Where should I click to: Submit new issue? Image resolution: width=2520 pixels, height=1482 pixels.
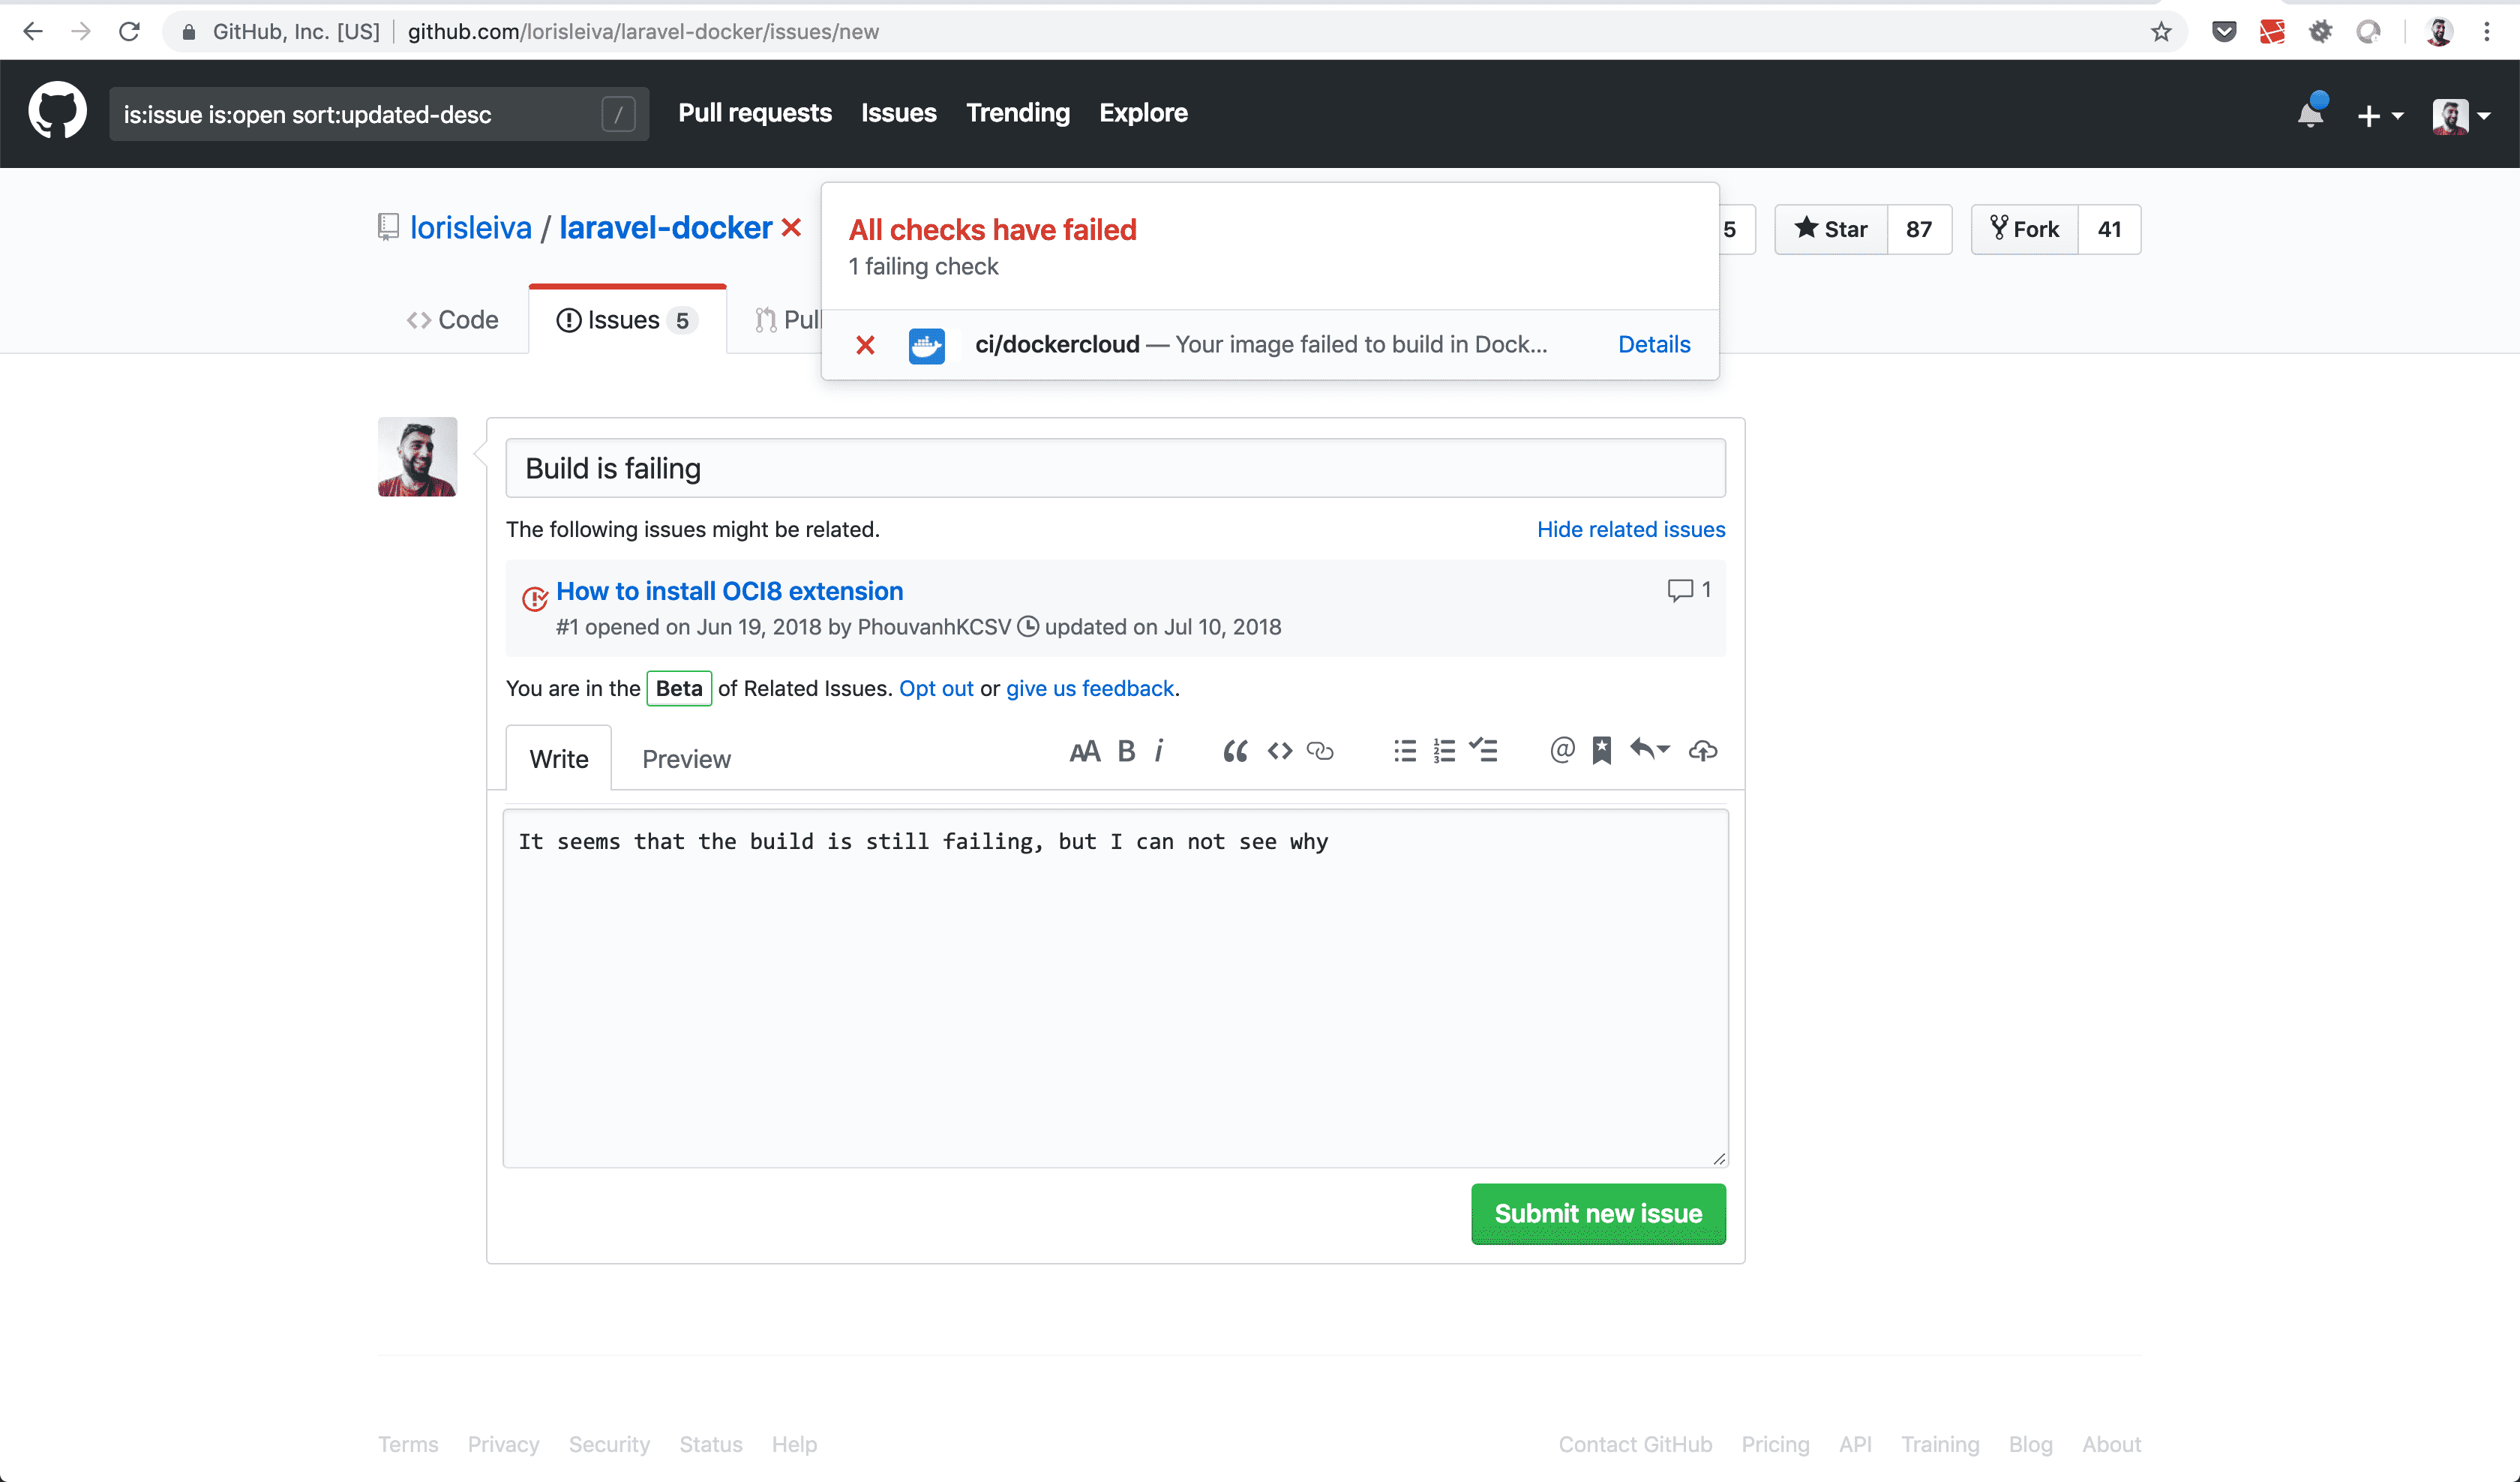pos(1597,1214)
